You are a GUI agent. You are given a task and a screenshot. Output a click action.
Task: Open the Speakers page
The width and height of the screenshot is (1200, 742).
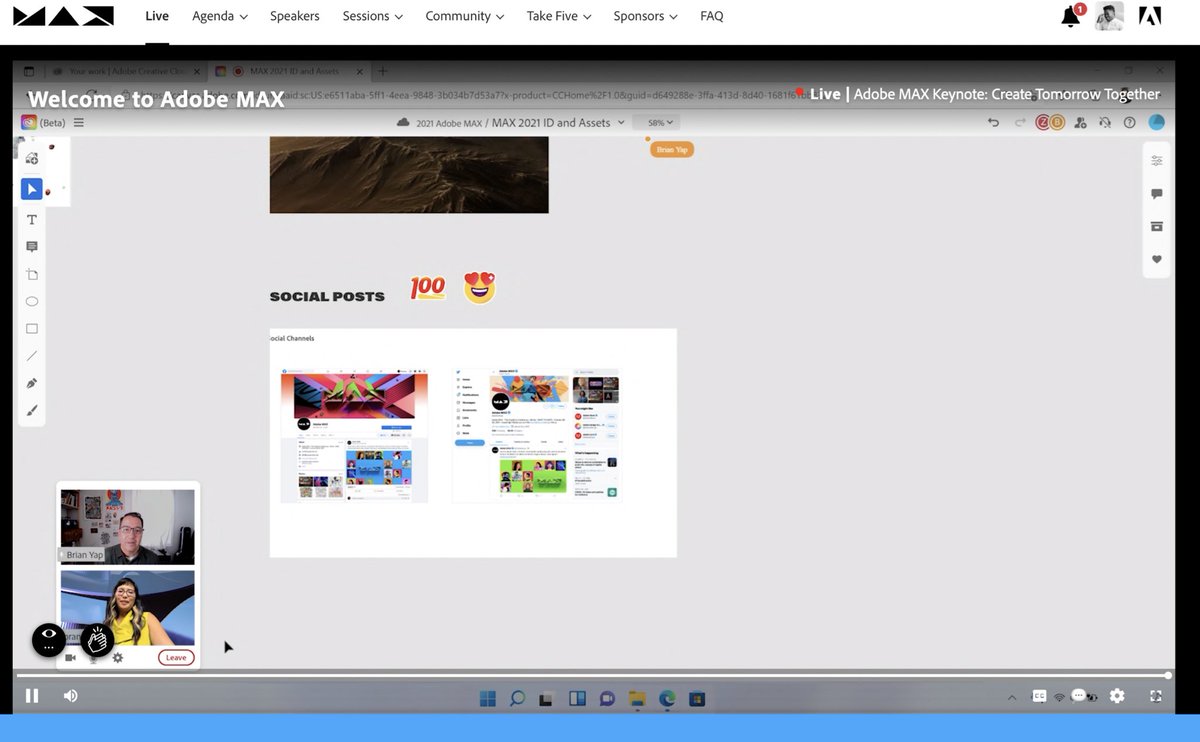coord(295,16)
